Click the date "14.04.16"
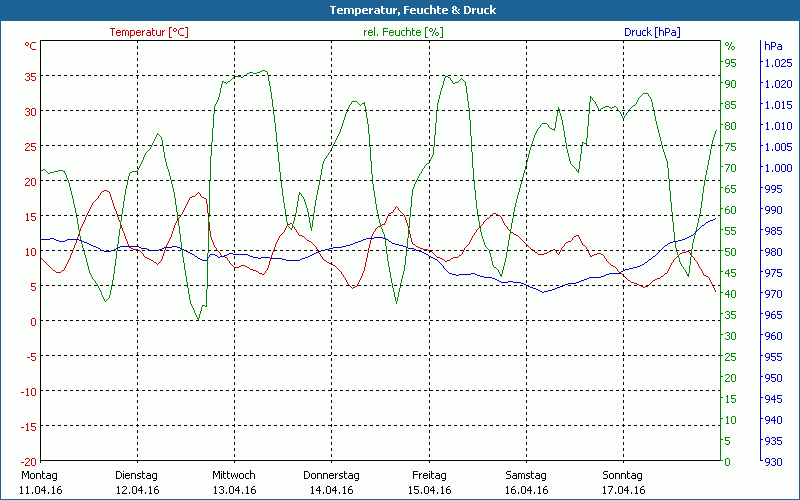Image resolution: width=800 pixels, height=500 pixels. (332, 490)
